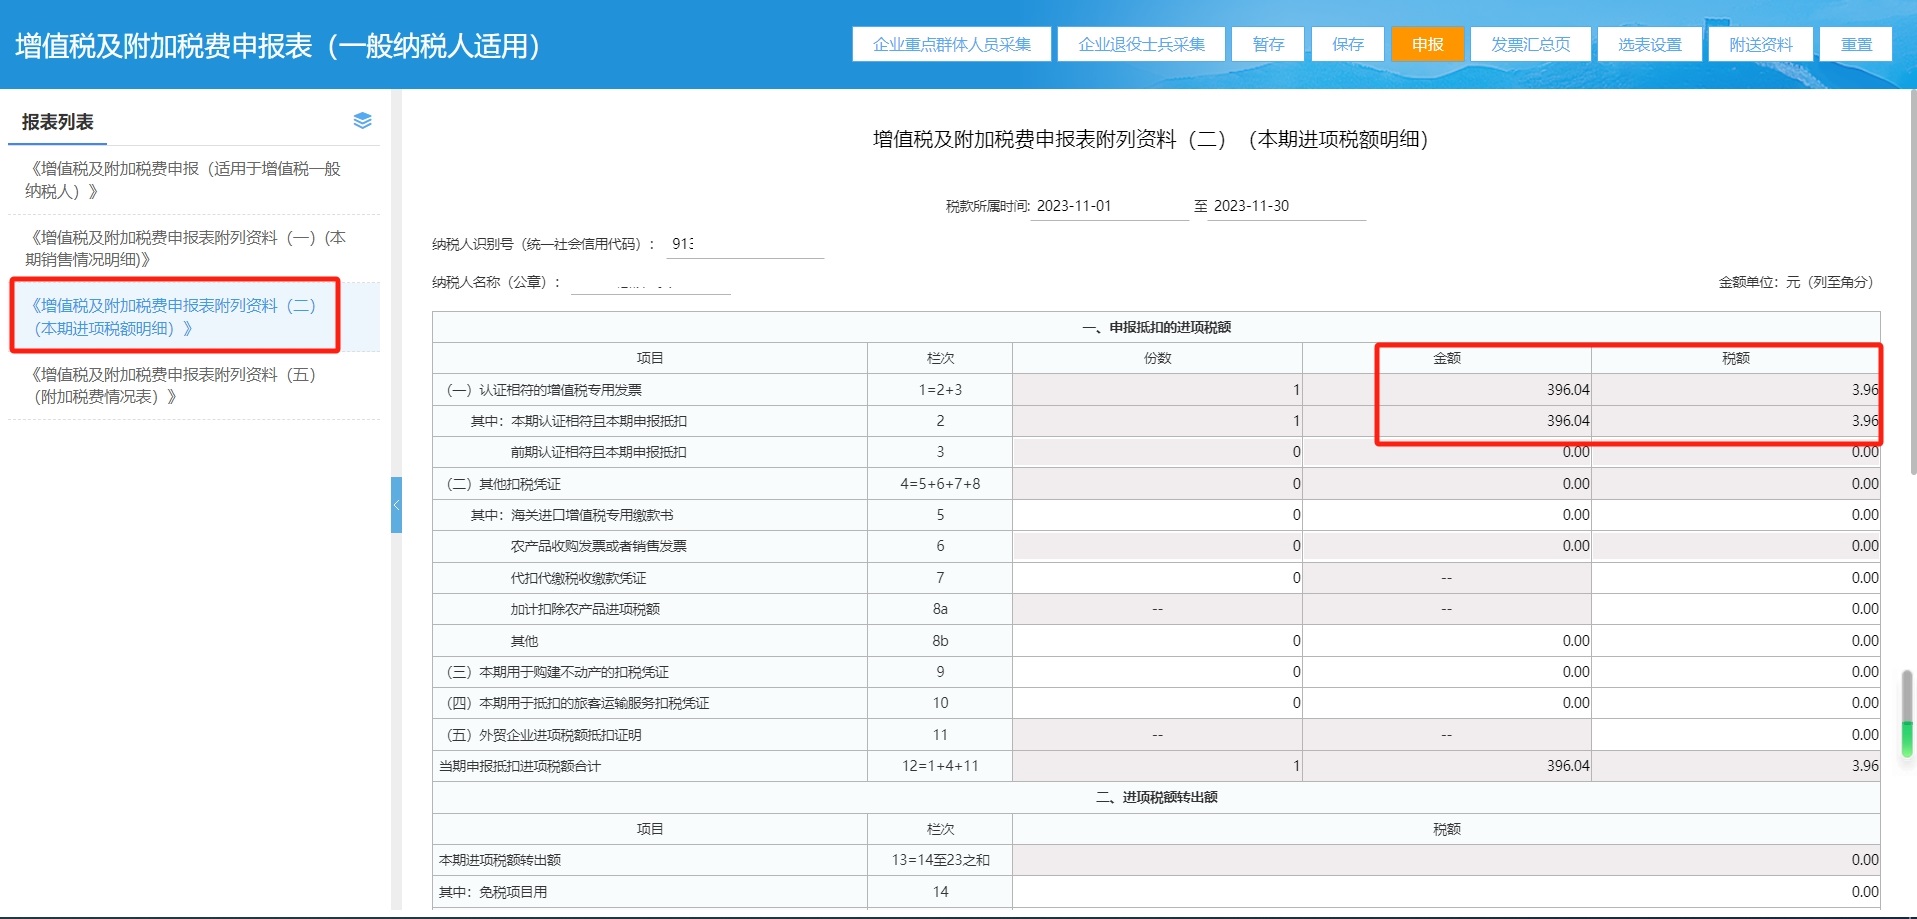Click the 重置 reset button
Screen dimensions: 1917x919
[1856, 44]
